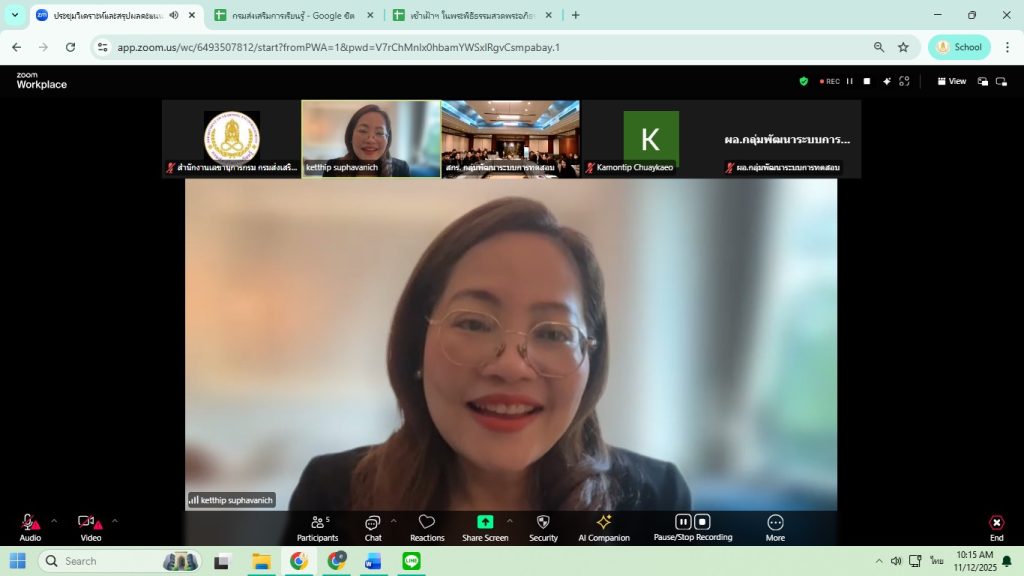1024x576 pixels.
Task: End the meeting
Action: point(996,527)
